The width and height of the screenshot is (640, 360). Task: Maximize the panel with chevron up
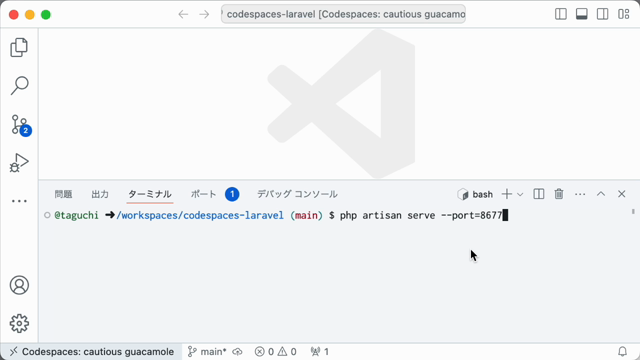(x=601, y=194)
